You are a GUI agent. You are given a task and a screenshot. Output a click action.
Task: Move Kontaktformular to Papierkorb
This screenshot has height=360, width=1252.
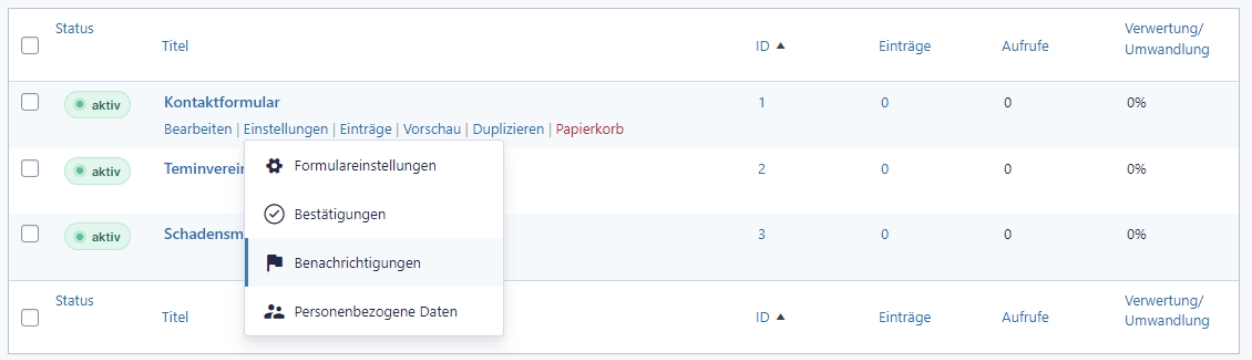point(590,129)
